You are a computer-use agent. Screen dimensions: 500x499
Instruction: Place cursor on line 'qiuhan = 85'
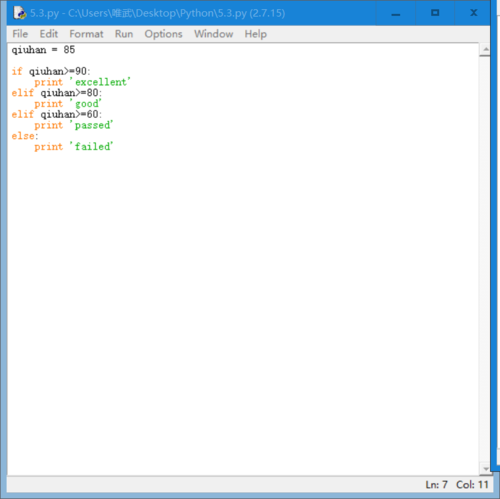[43, 50]
